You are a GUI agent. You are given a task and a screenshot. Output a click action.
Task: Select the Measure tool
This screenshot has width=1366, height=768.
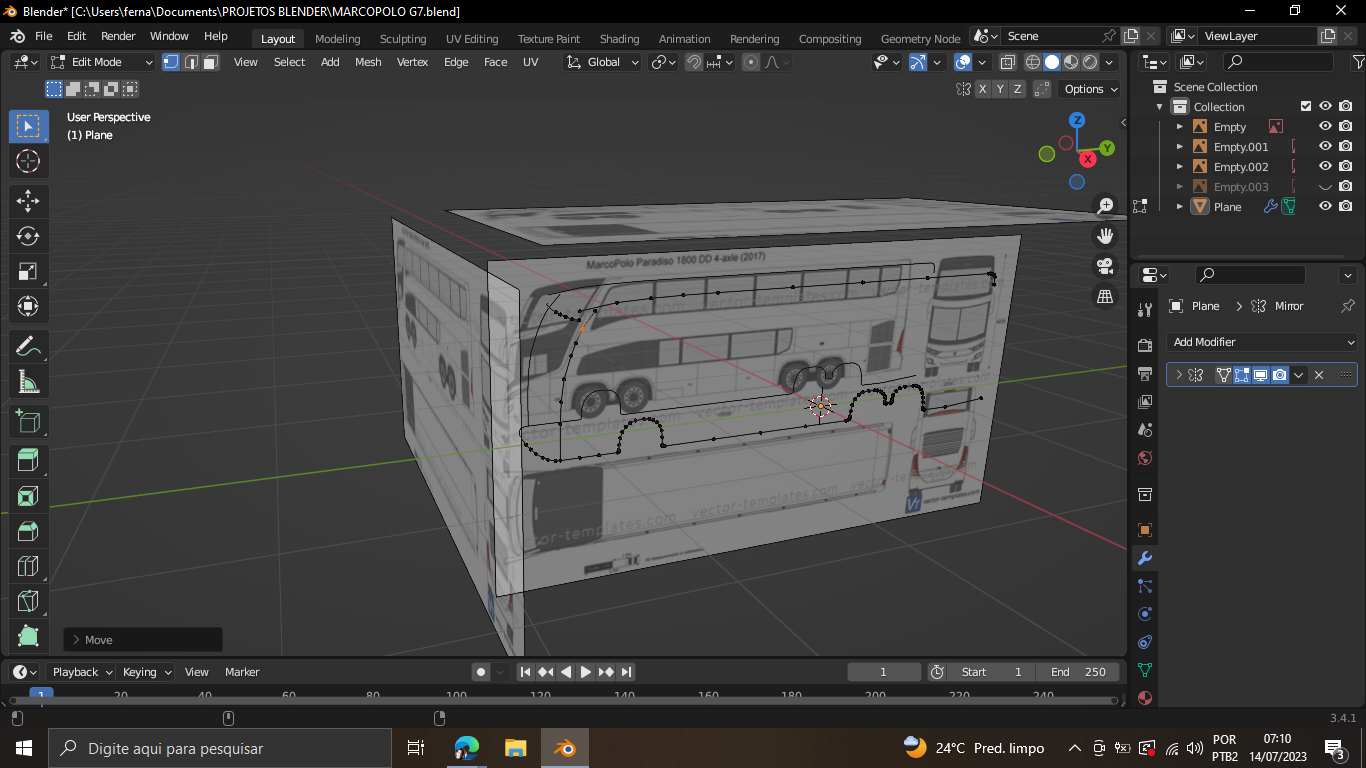(28, 381)
